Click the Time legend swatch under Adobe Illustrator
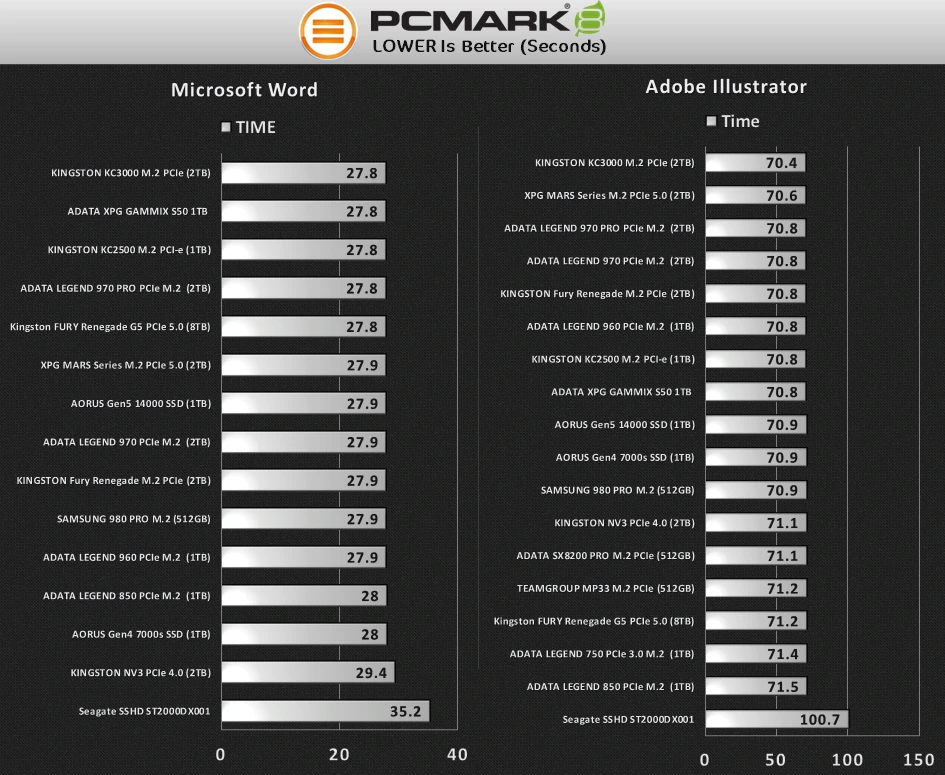This screenshot has height=775, width=945. [711, 121]
